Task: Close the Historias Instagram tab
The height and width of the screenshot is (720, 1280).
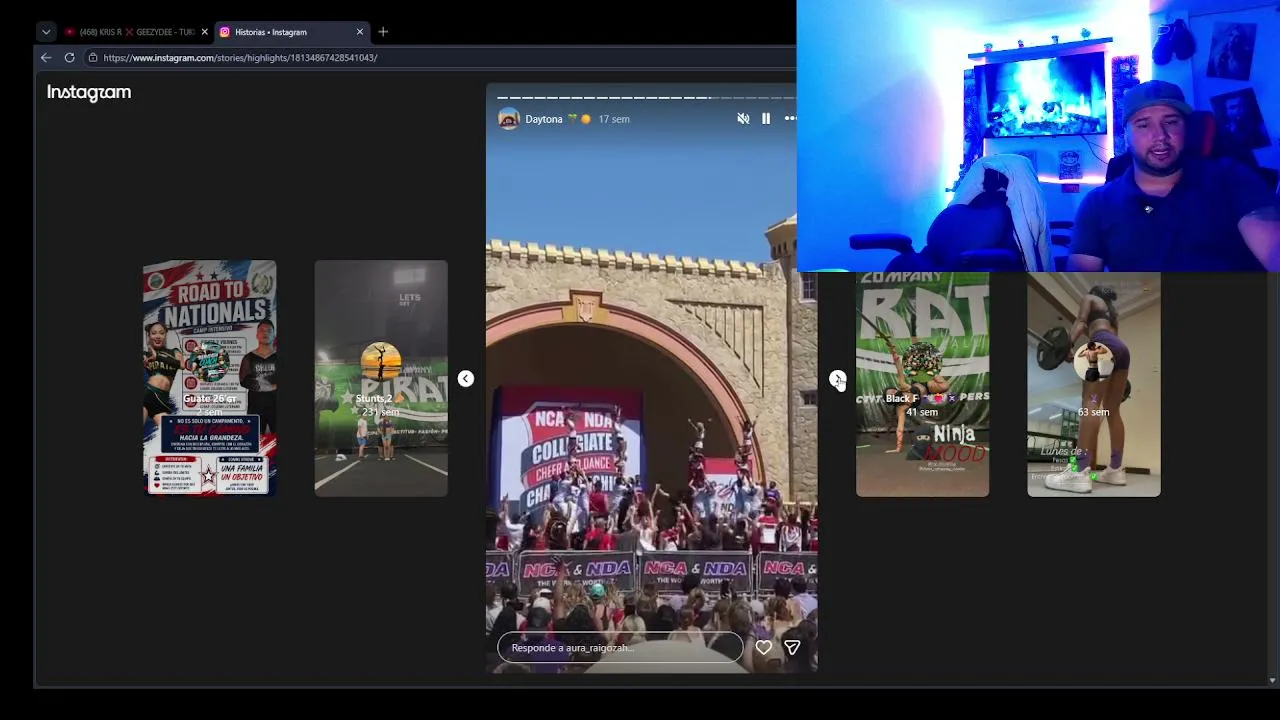Action: (360, 32)
